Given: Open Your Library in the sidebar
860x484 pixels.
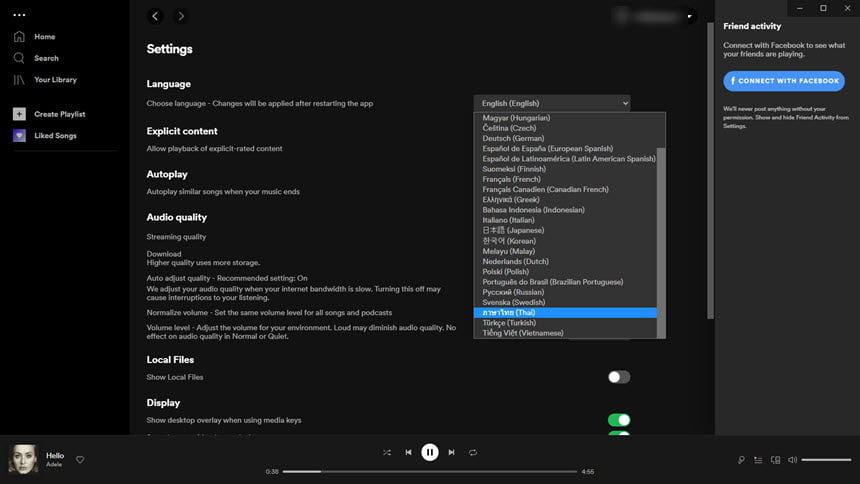Looking at the screenshot, I should click(x=55, y=80).
